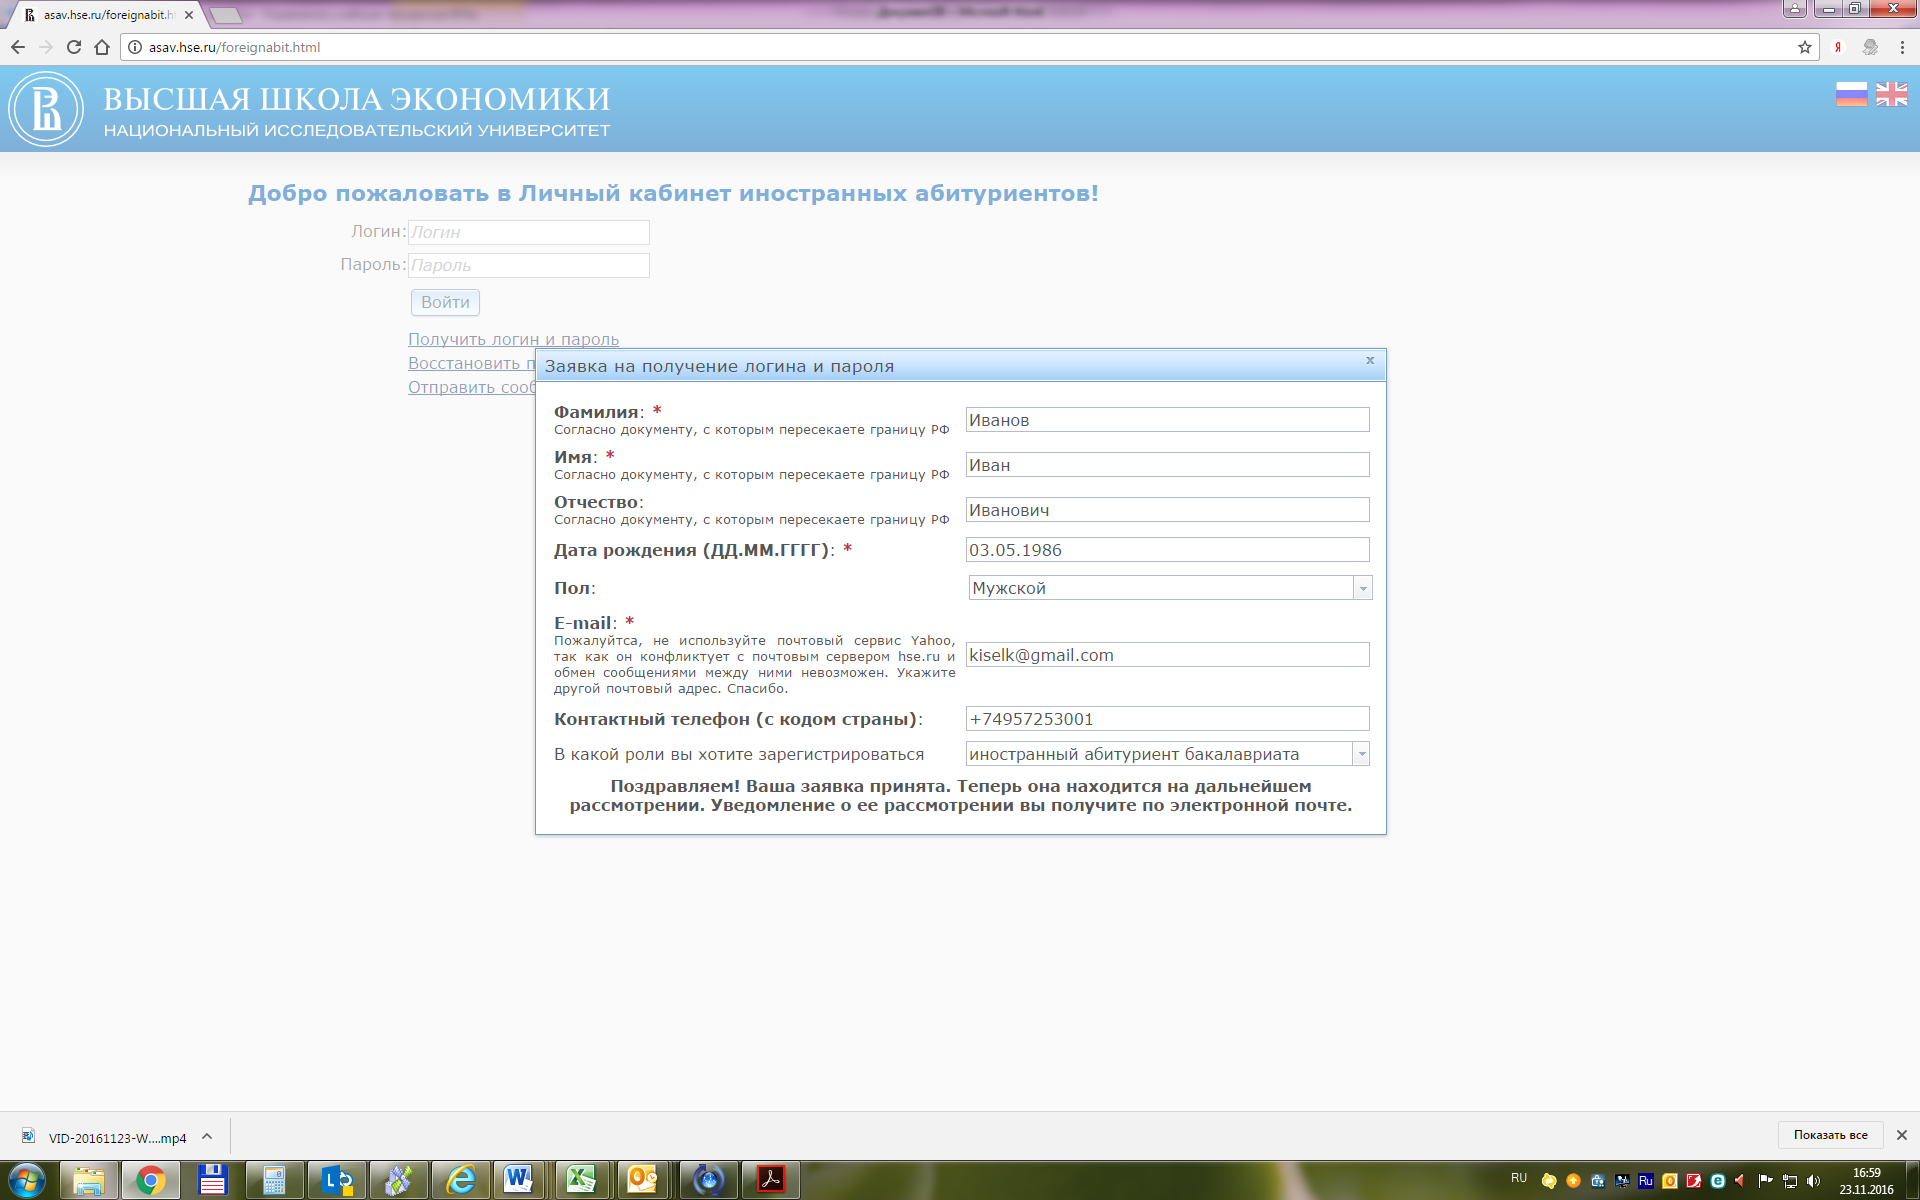Viewport: 1920px width, 1200px height.
Task: Open 'Получить логин и пароль' link
Action: pyautogui.click(x=513, y=339)
